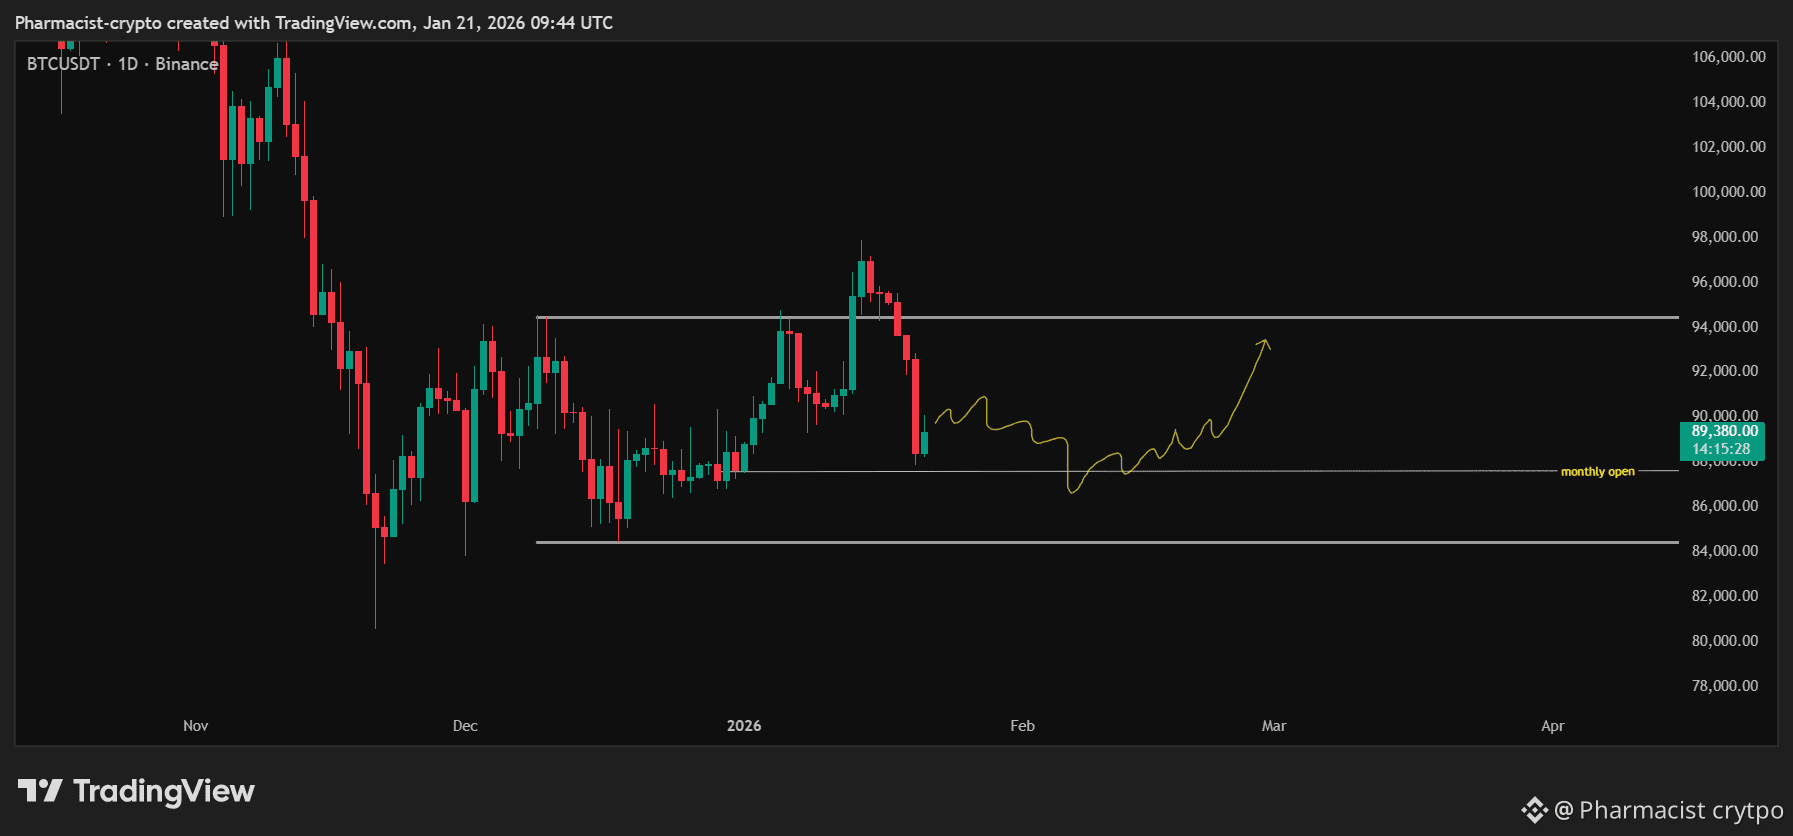Click the yellow "monthly open" label
The width and height of the screenshot is (1793, 836).
[x=1598, y=471]
